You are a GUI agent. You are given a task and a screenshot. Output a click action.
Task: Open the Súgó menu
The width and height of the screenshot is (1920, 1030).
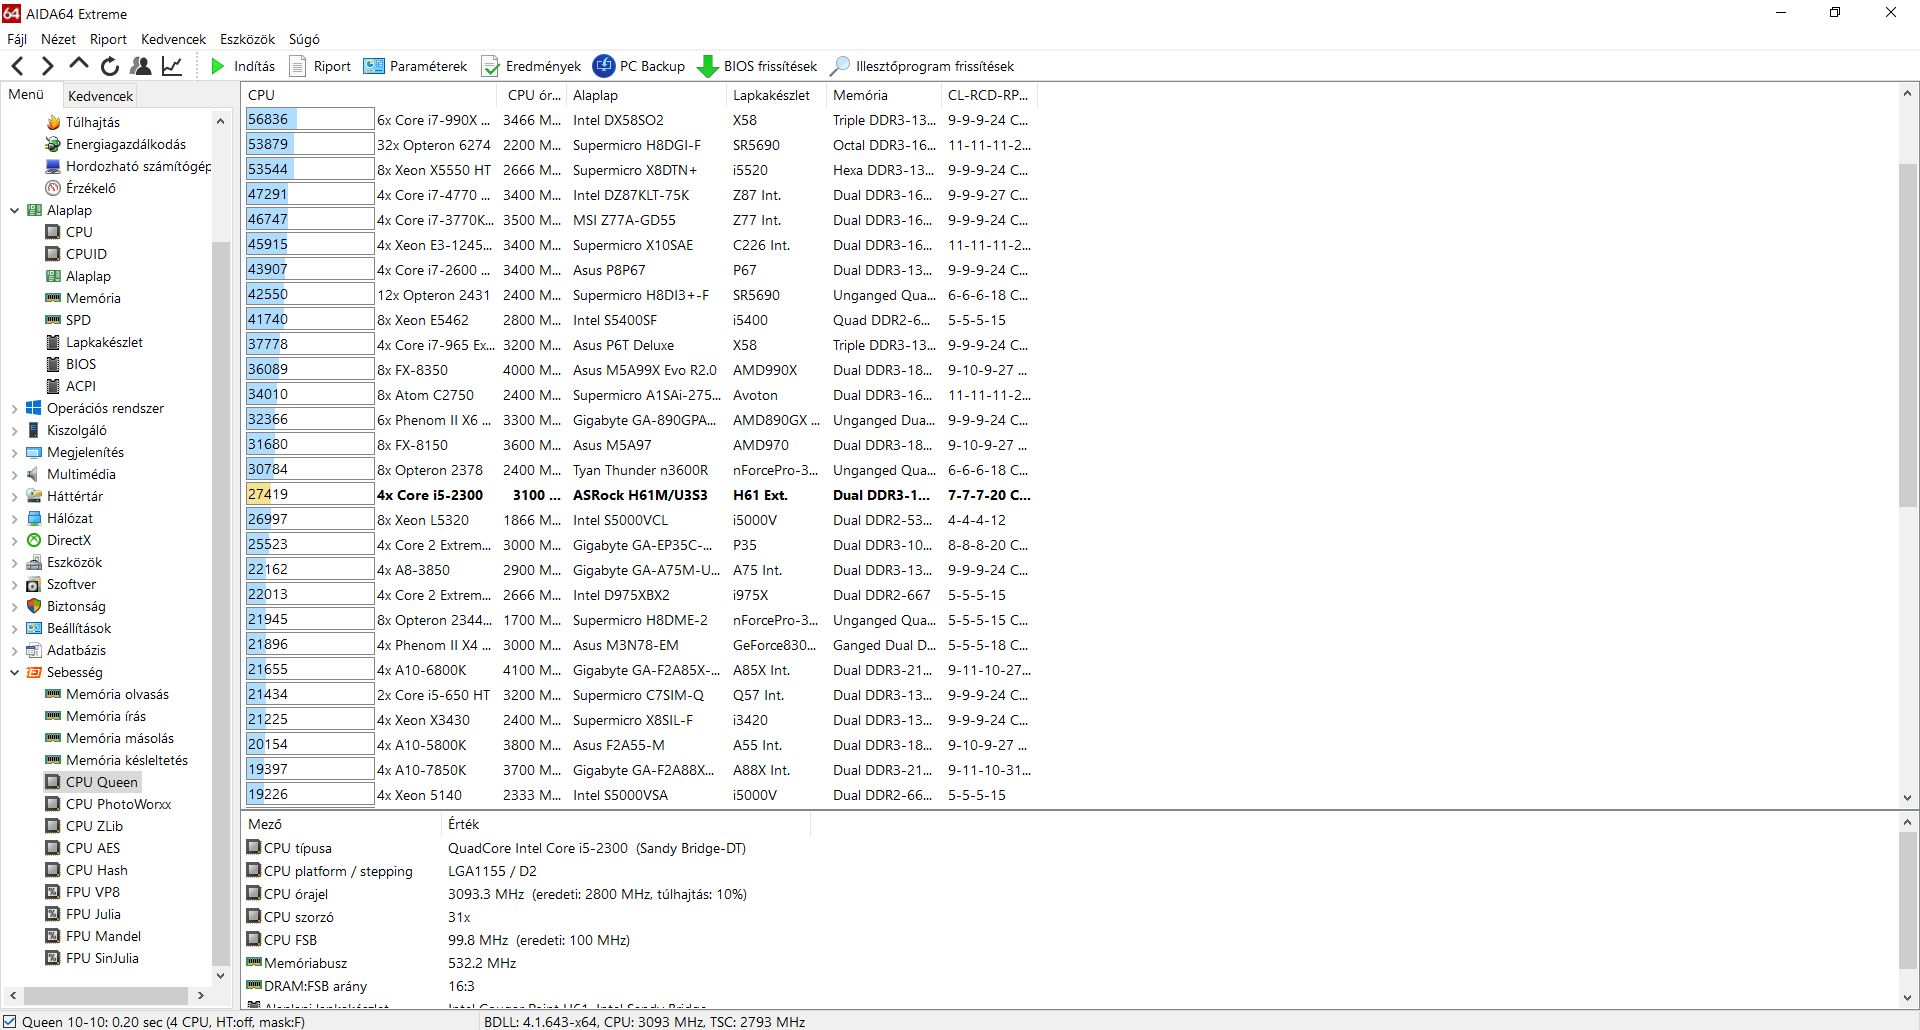click(x=304, y=39)
